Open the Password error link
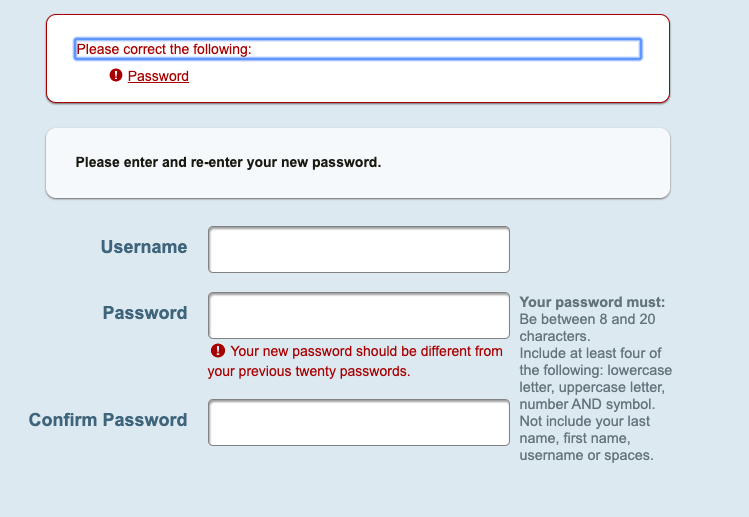Image resolution: width=749 pixels, height=517 pixels. point(158,76)
